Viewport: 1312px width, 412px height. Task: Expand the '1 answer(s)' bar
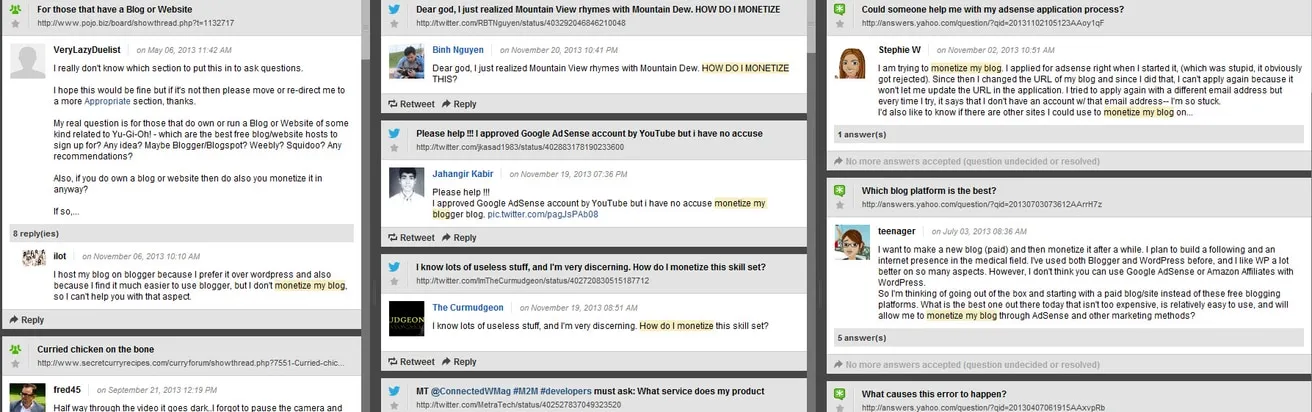[x=1069, y=135]
